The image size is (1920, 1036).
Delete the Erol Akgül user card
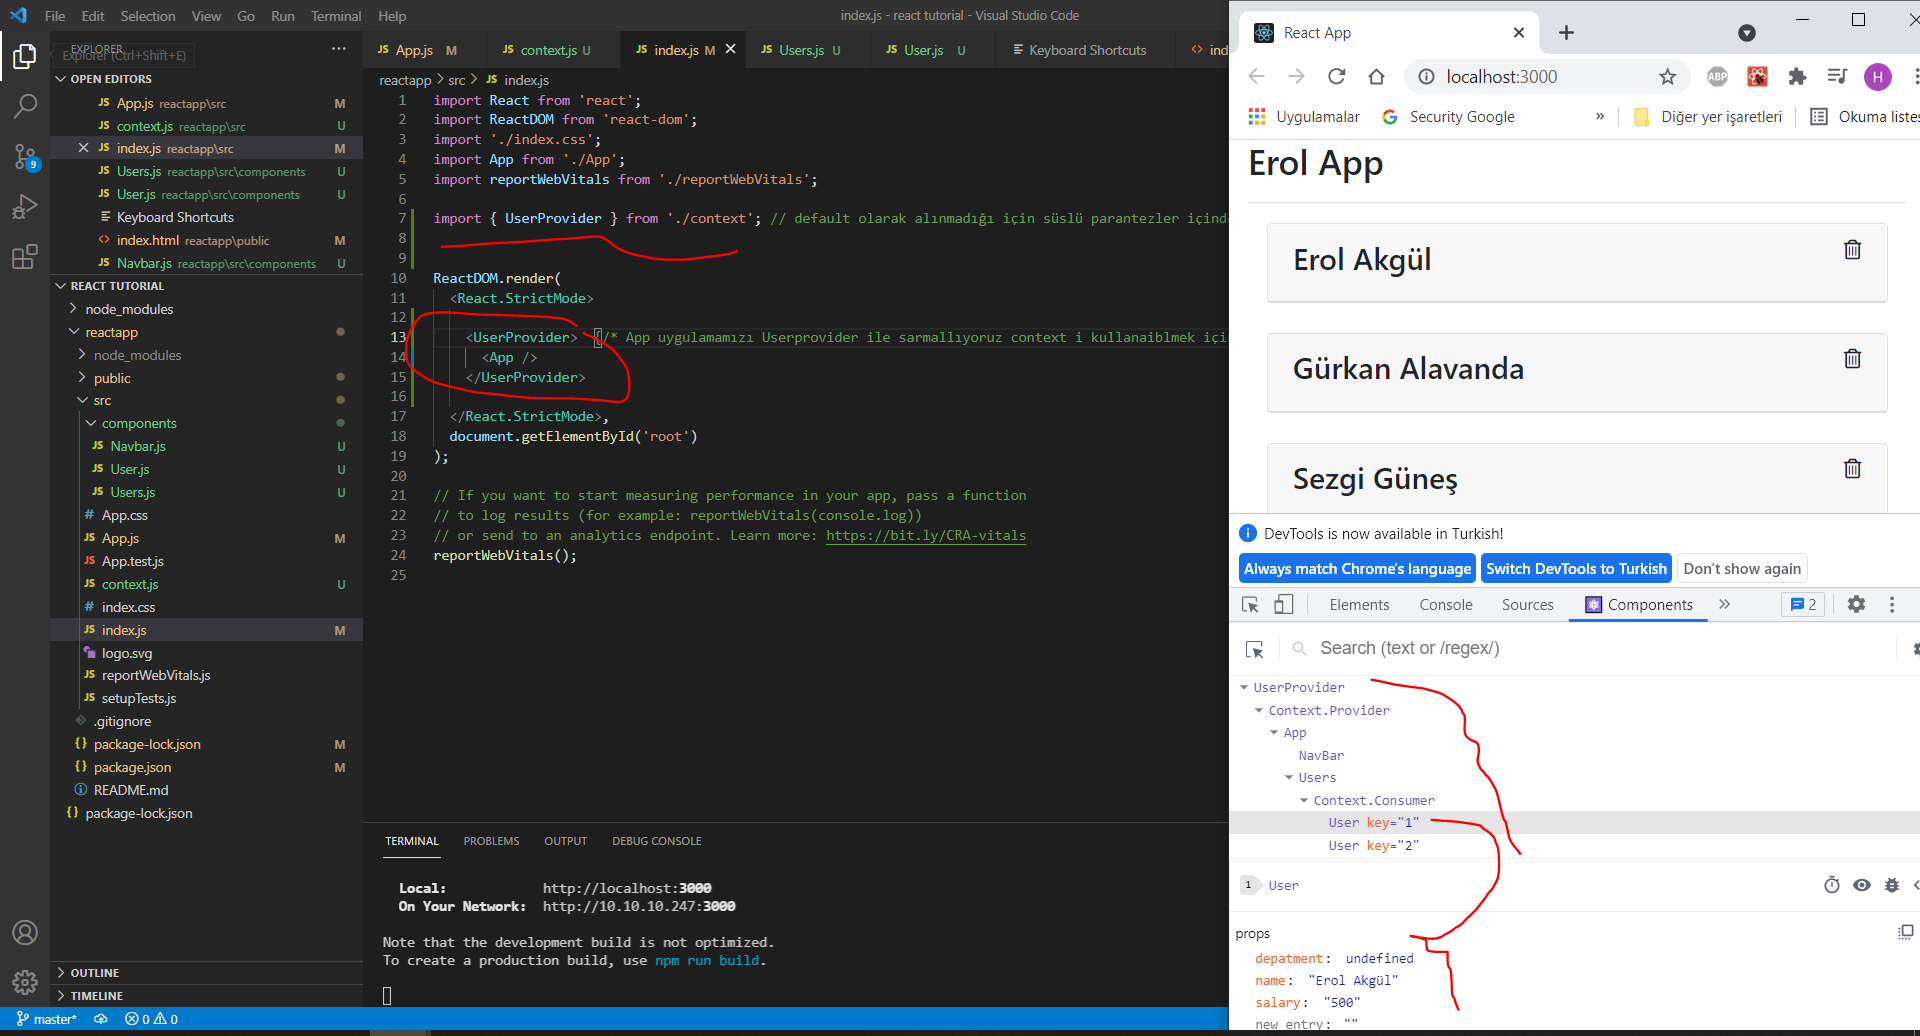pyautogui.click(x=1852, y=250)
